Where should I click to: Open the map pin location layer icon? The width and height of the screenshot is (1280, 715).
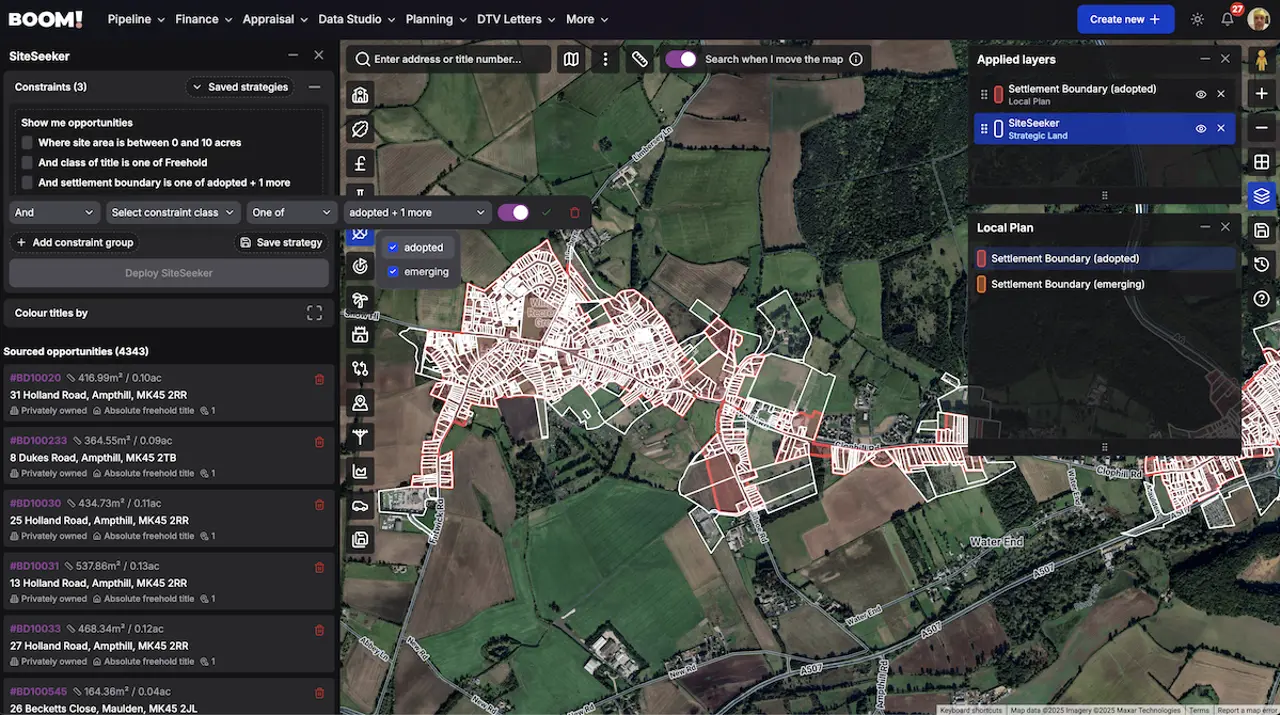coord(360,403)
